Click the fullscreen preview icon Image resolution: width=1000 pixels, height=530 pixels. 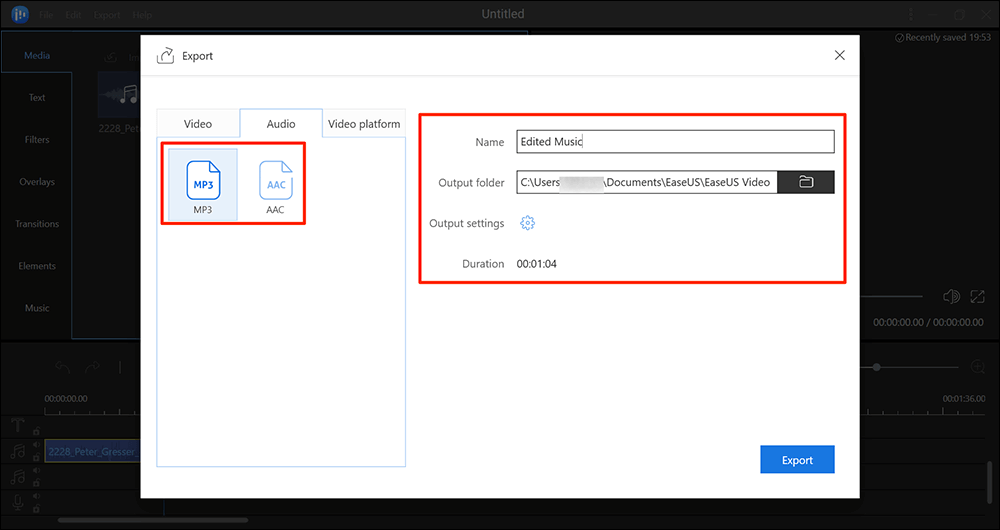pos(979,297)
